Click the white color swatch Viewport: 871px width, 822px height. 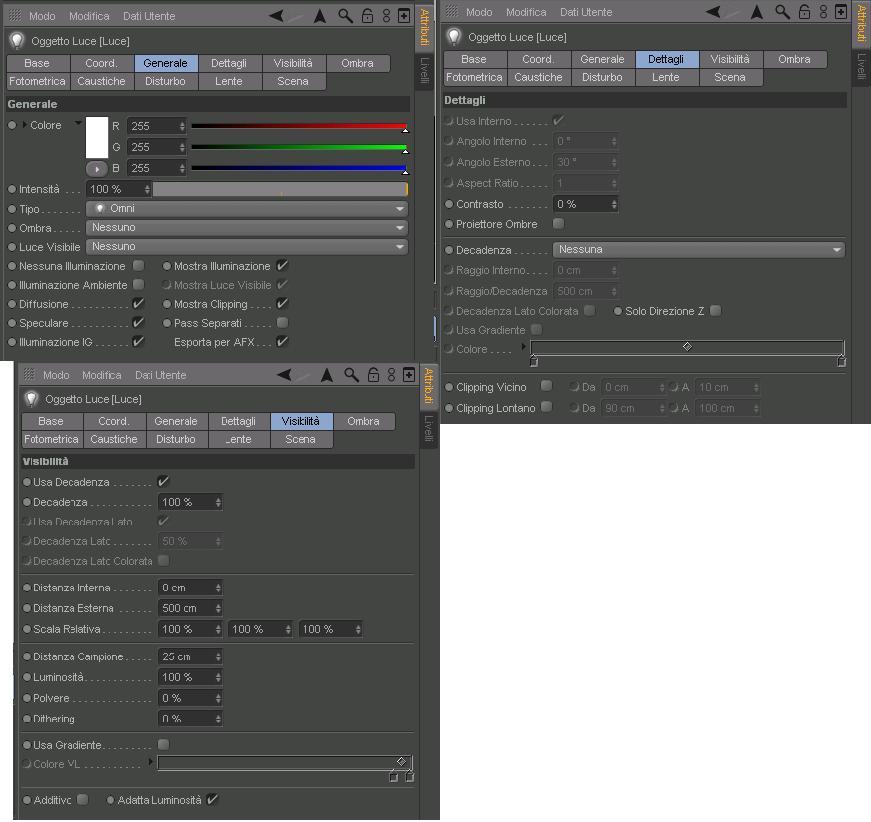pos(97,137)
